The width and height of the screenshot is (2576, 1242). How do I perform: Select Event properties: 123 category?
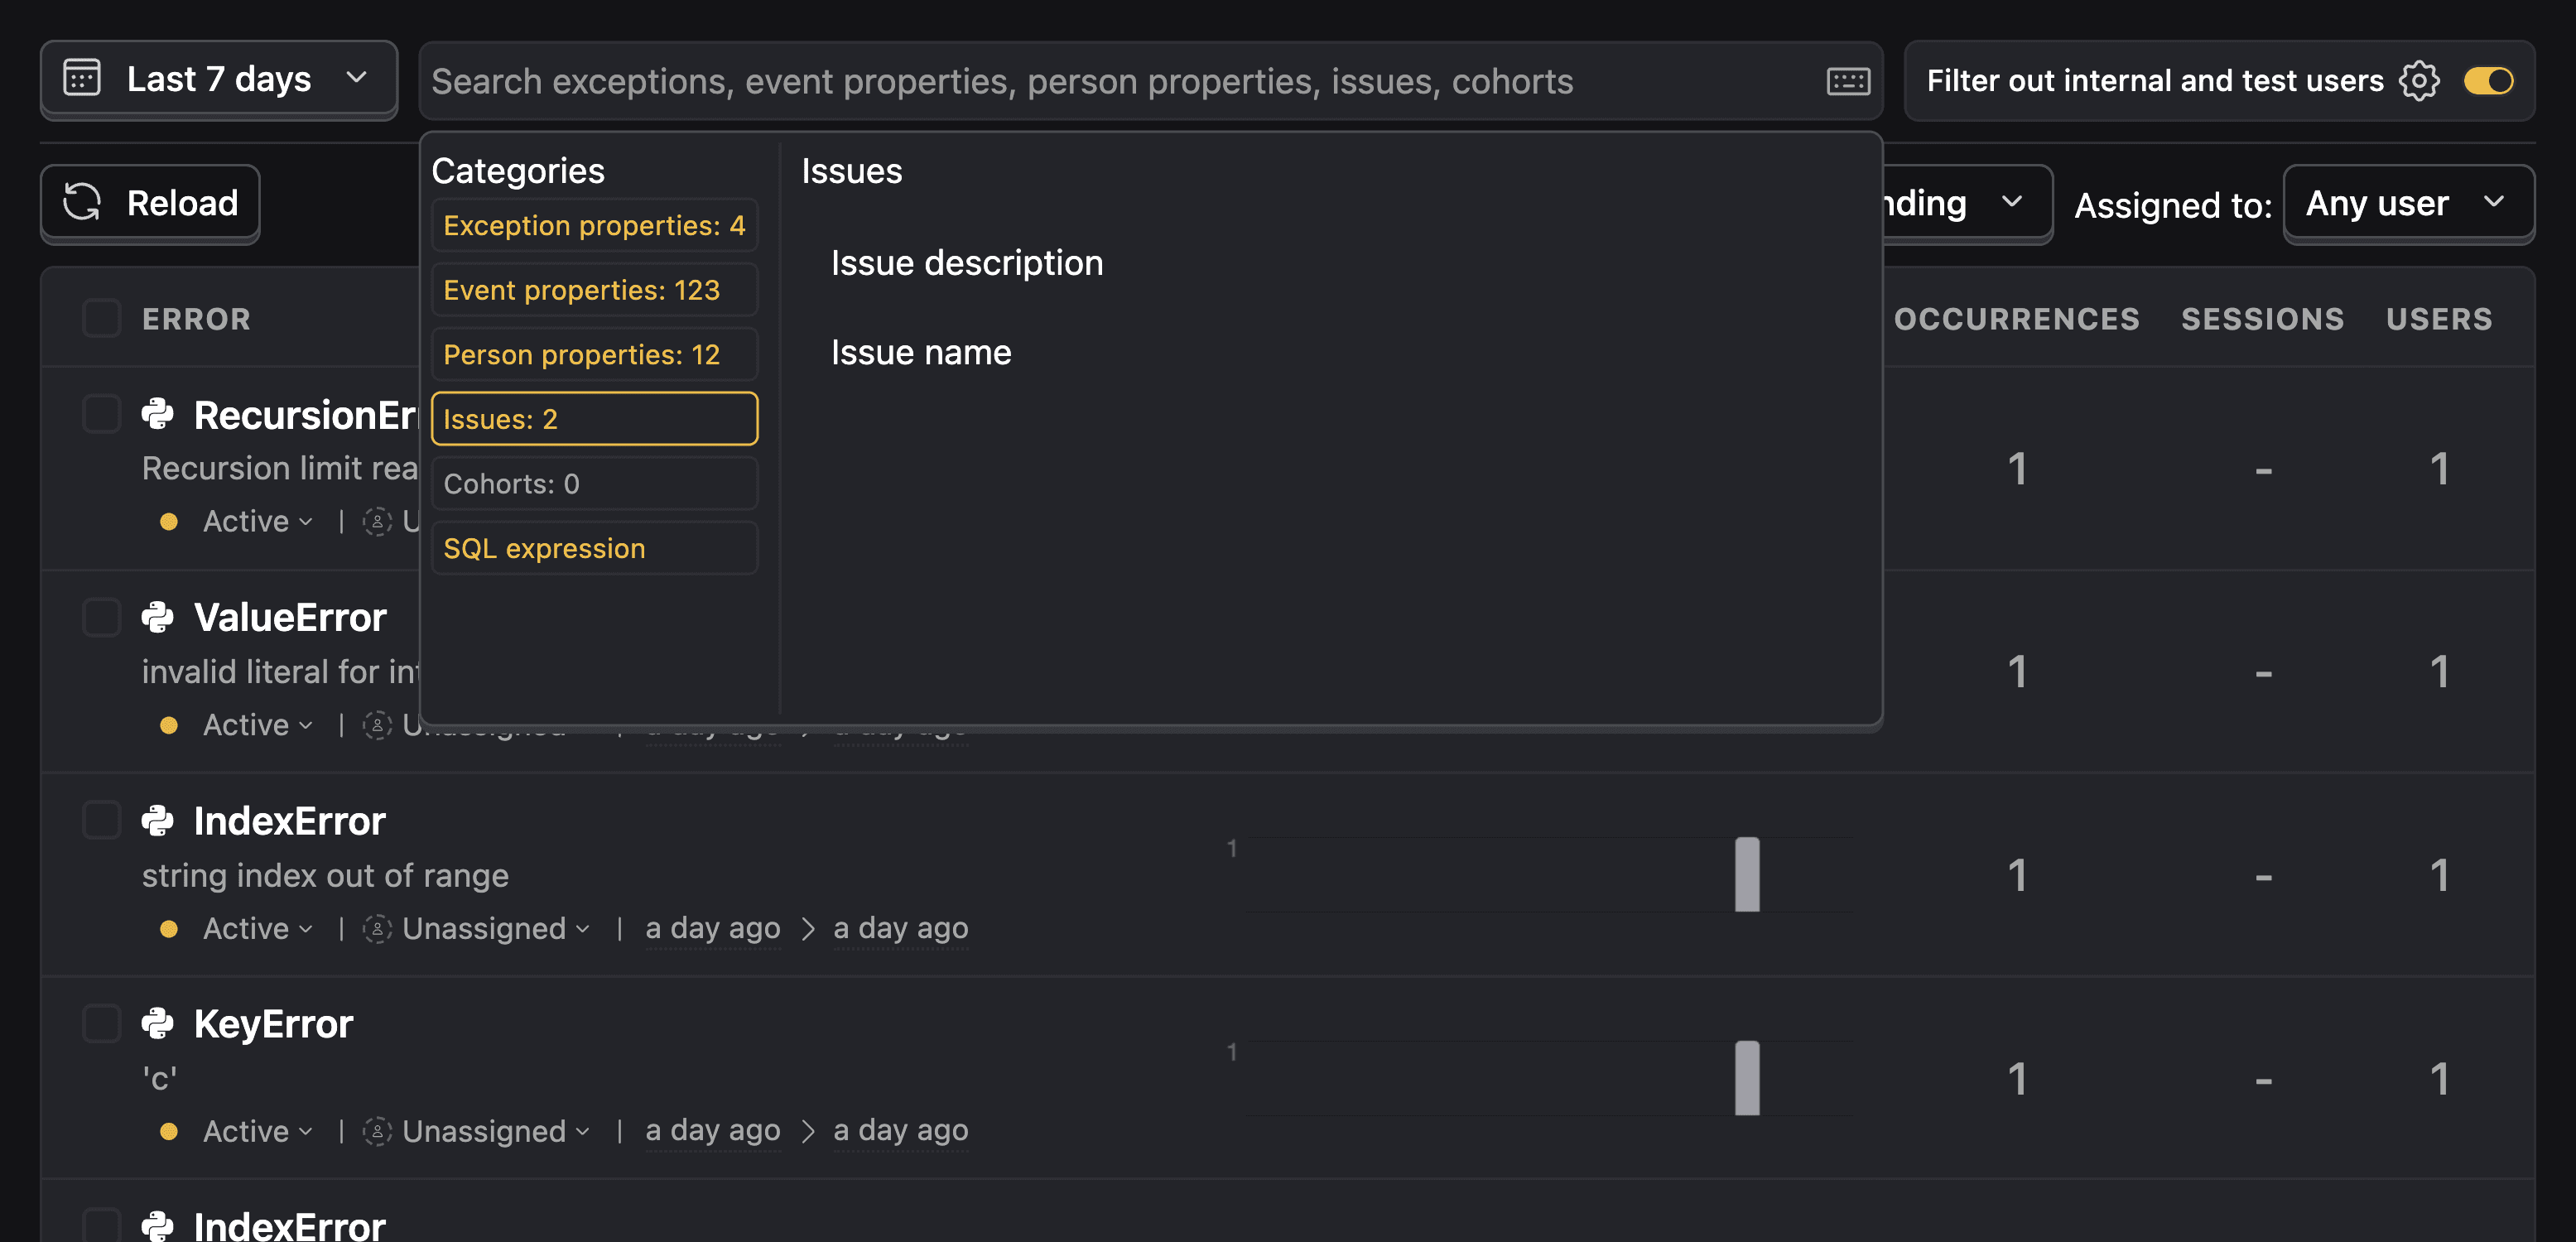pos(594,290)
